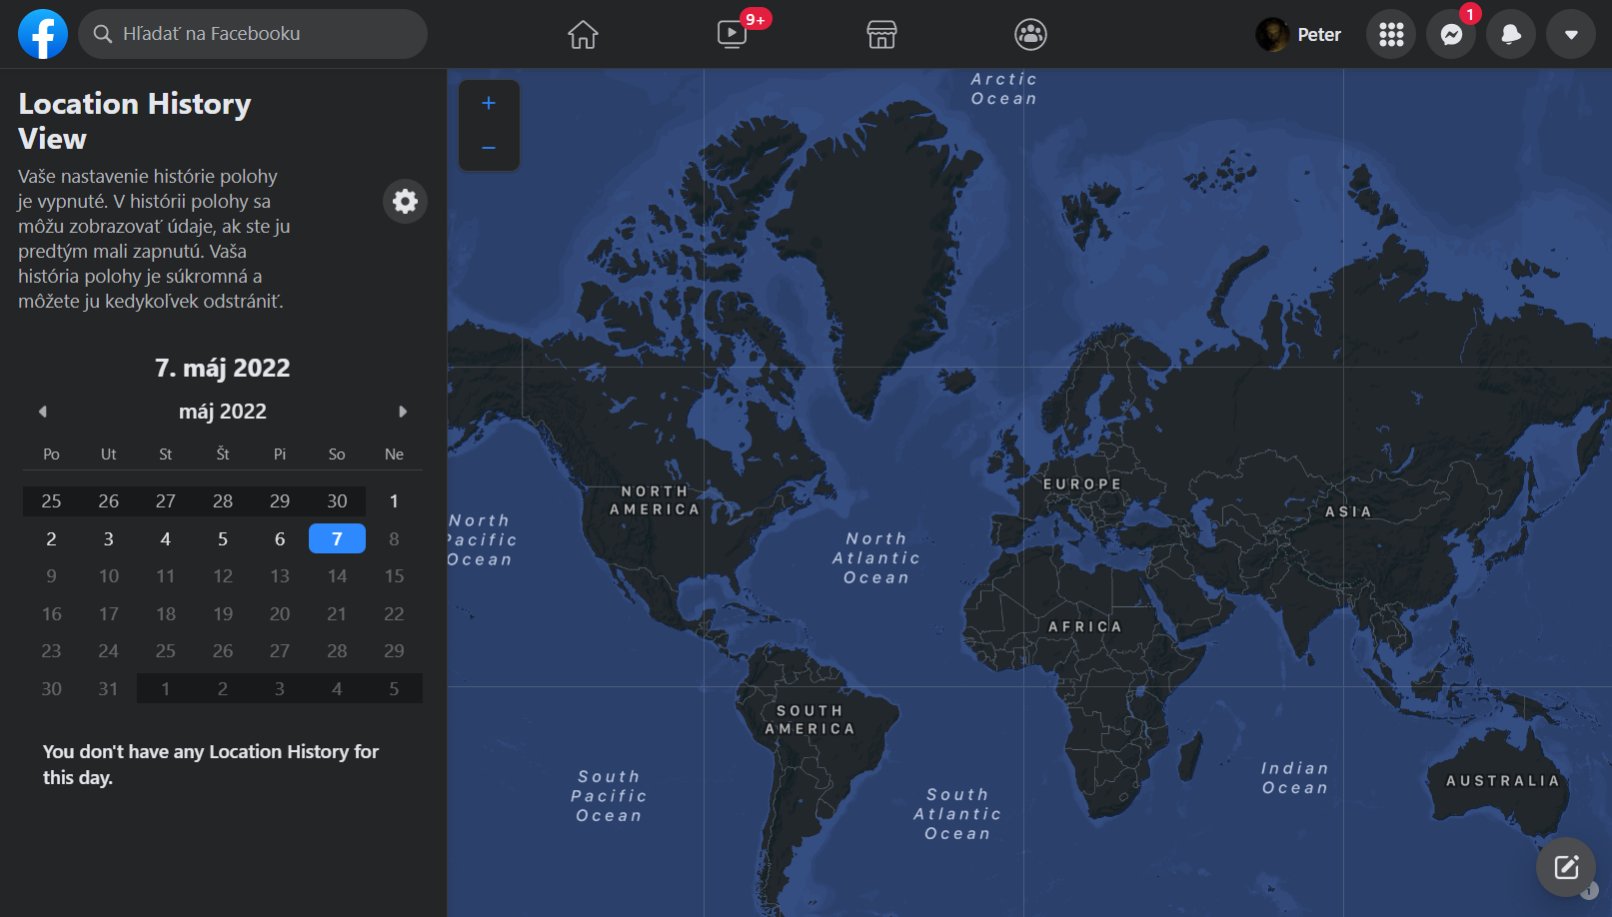Choose date 10 in the calendar
Screen dimensions: 1612x917
tap(108, 576)
